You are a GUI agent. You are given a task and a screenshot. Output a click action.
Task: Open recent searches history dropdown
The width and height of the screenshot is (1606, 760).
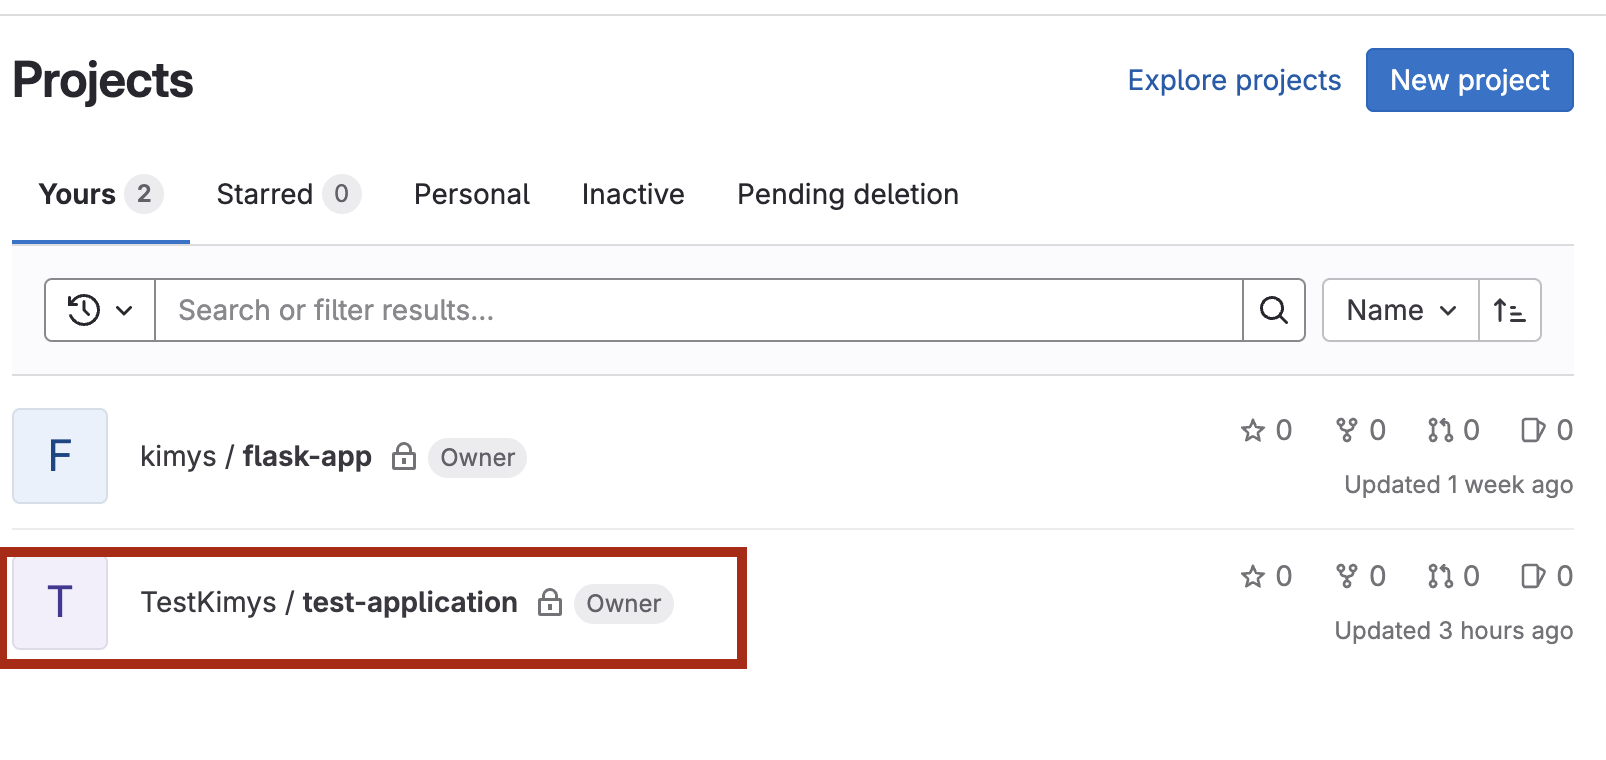[100, 310]
